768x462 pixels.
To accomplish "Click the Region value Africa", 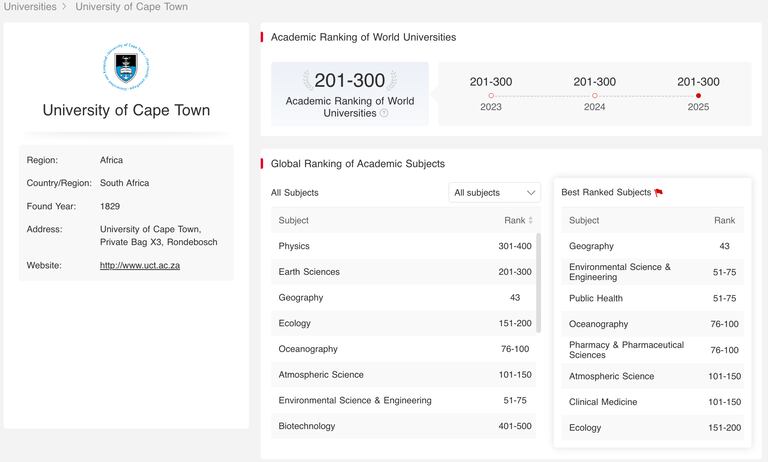I will point(111,160).
